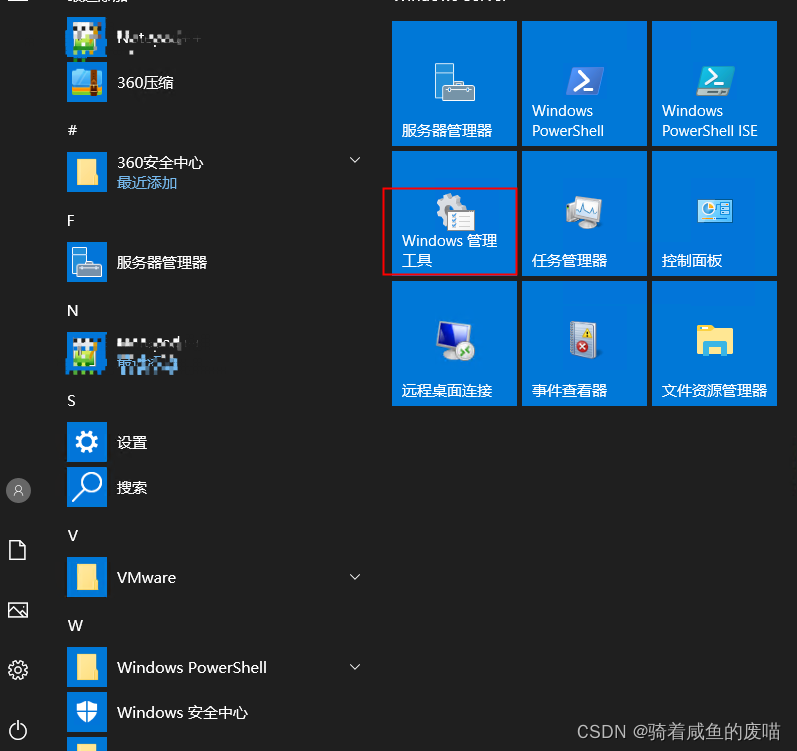The image size is (797, 751).
Task: Open the 文件资源管理器 tile
Action: pyautogui.click(x=714, y=343)
